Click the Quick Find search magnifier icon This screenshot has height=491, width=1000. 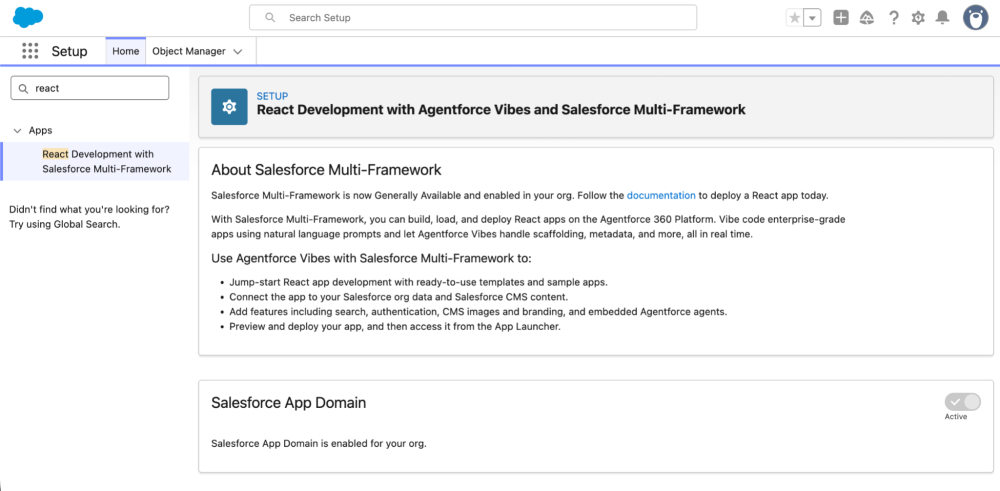coord(24,89)
